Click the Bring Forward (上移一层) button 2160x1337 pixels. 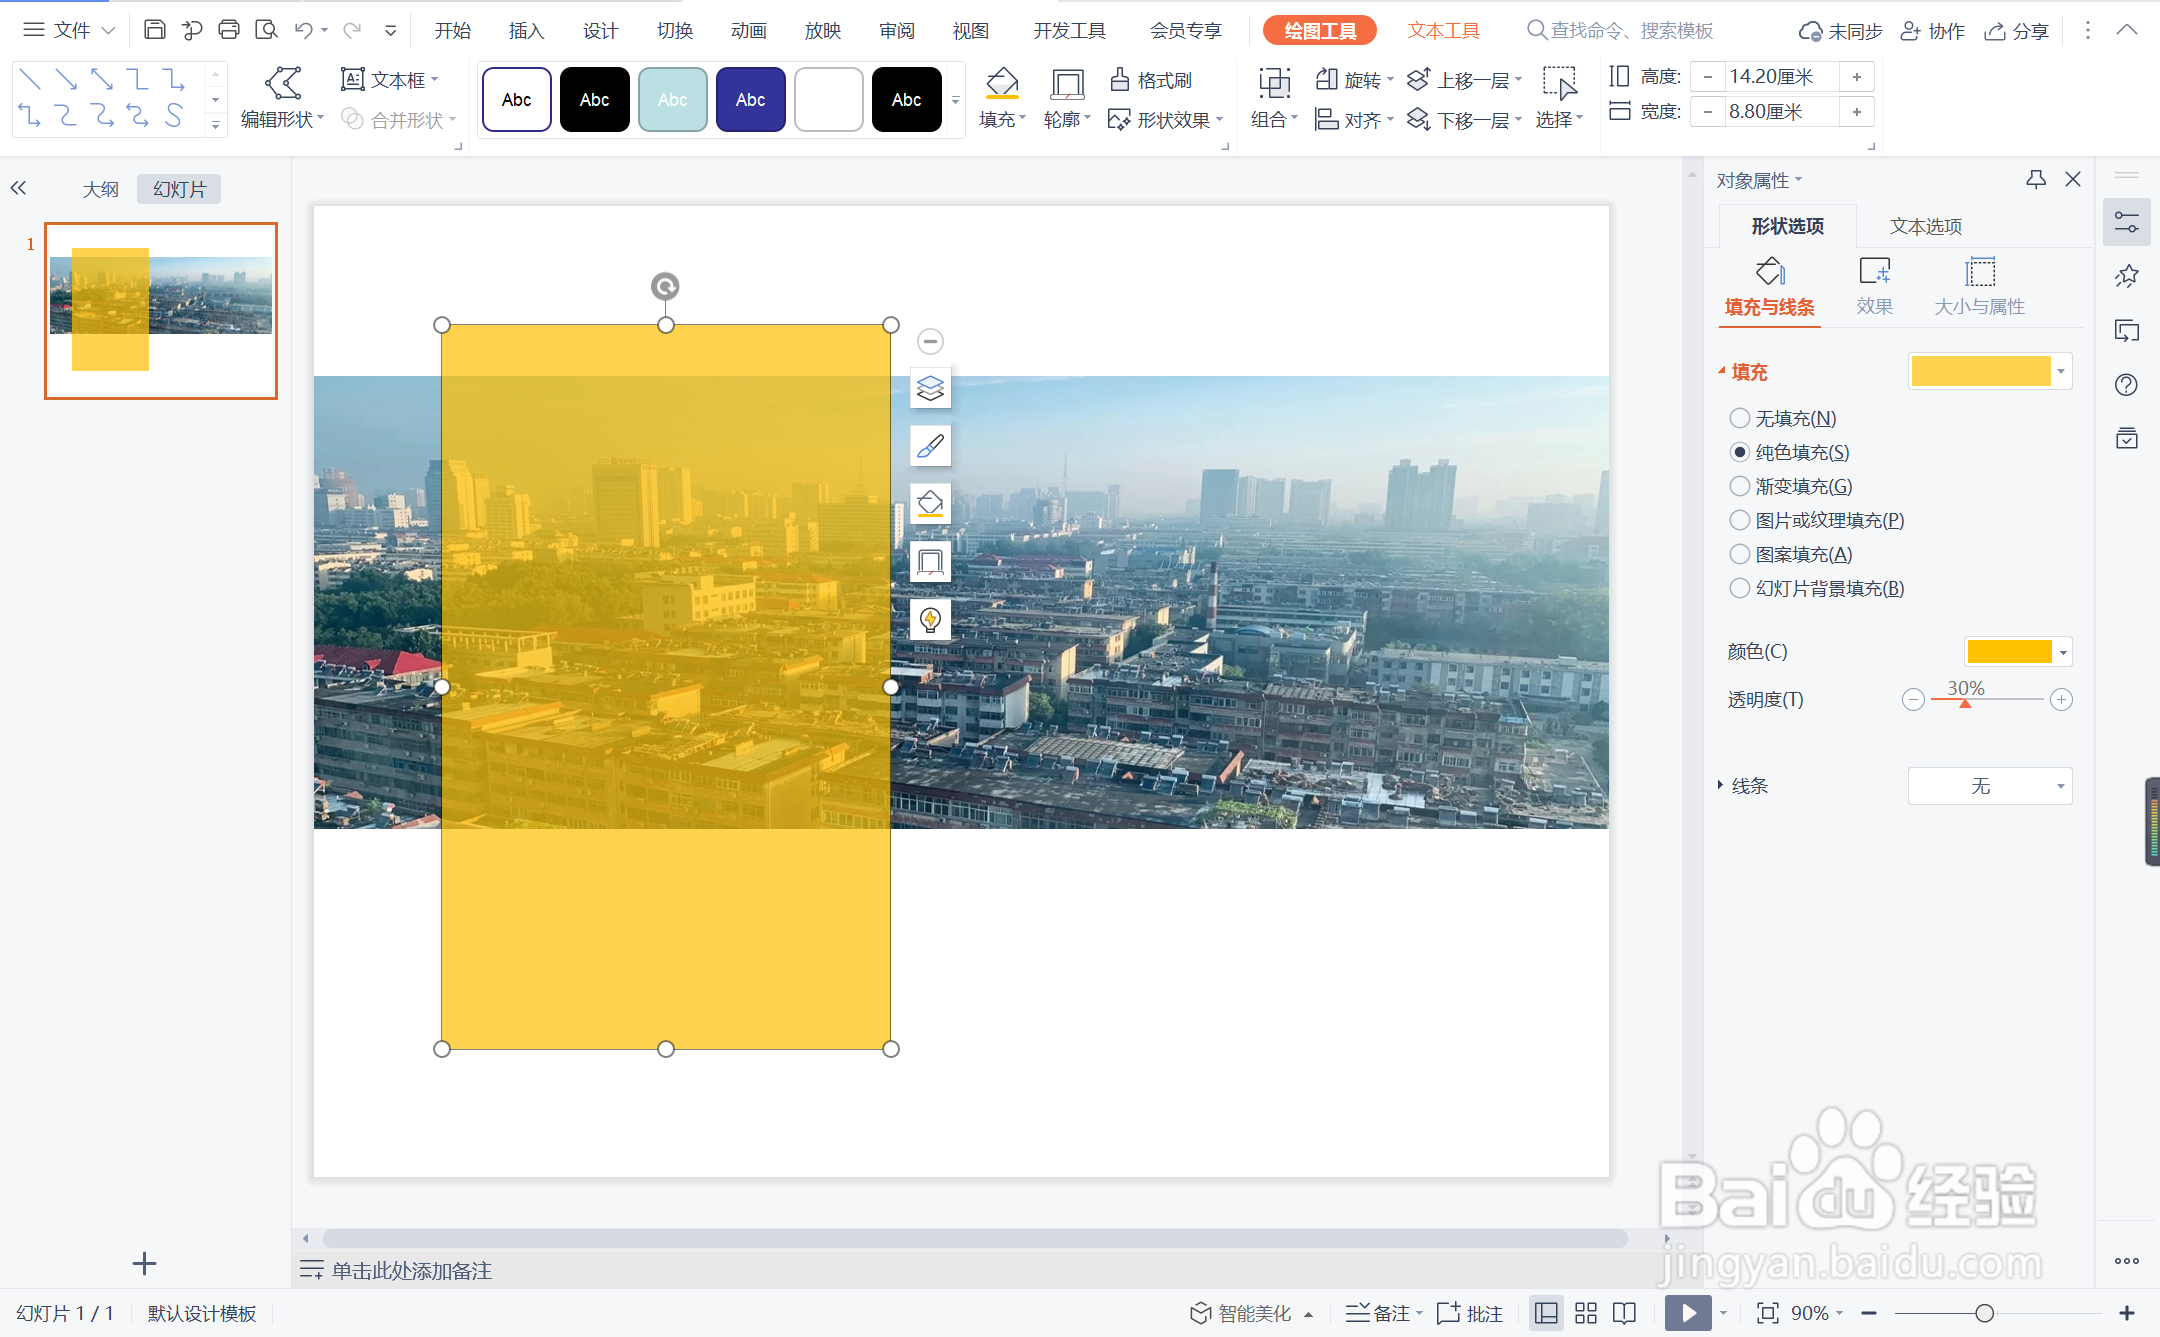(1465, 80)
